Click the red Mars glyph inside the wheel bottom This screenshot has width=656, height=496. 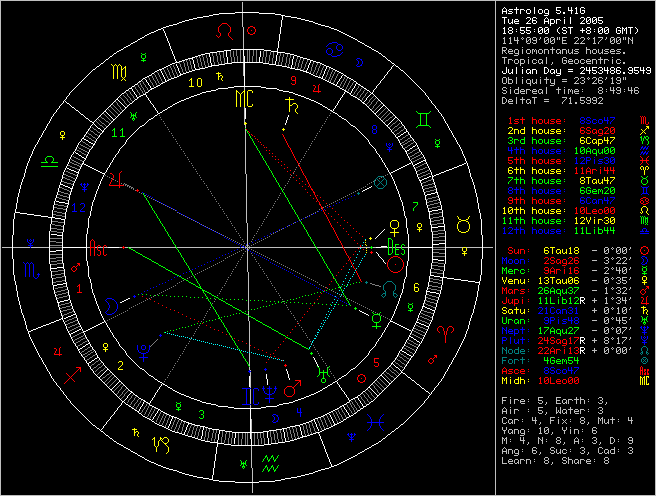click(293, 385)
